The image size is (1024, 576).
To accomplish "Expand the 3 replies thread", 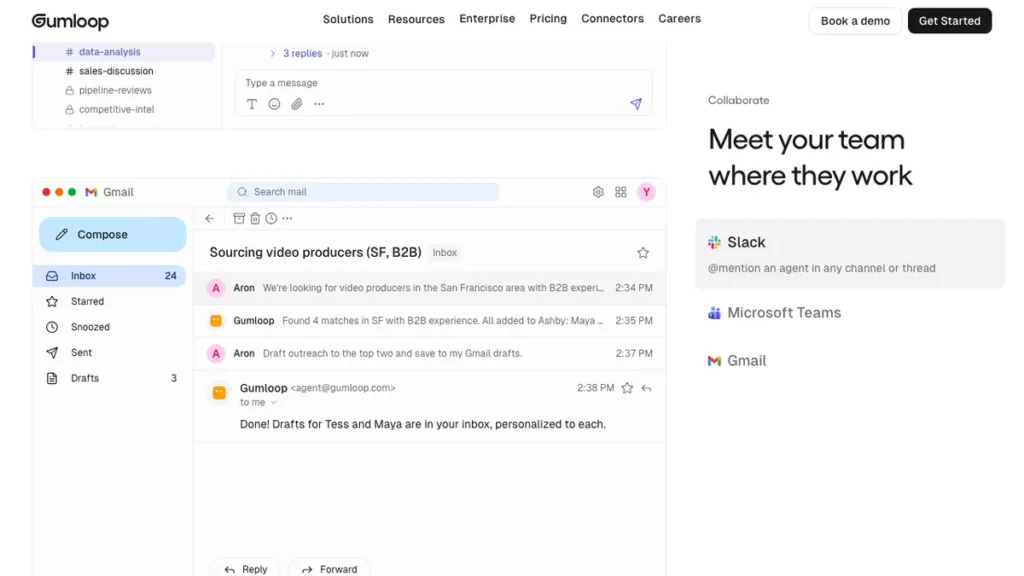I will coord(302,54).
